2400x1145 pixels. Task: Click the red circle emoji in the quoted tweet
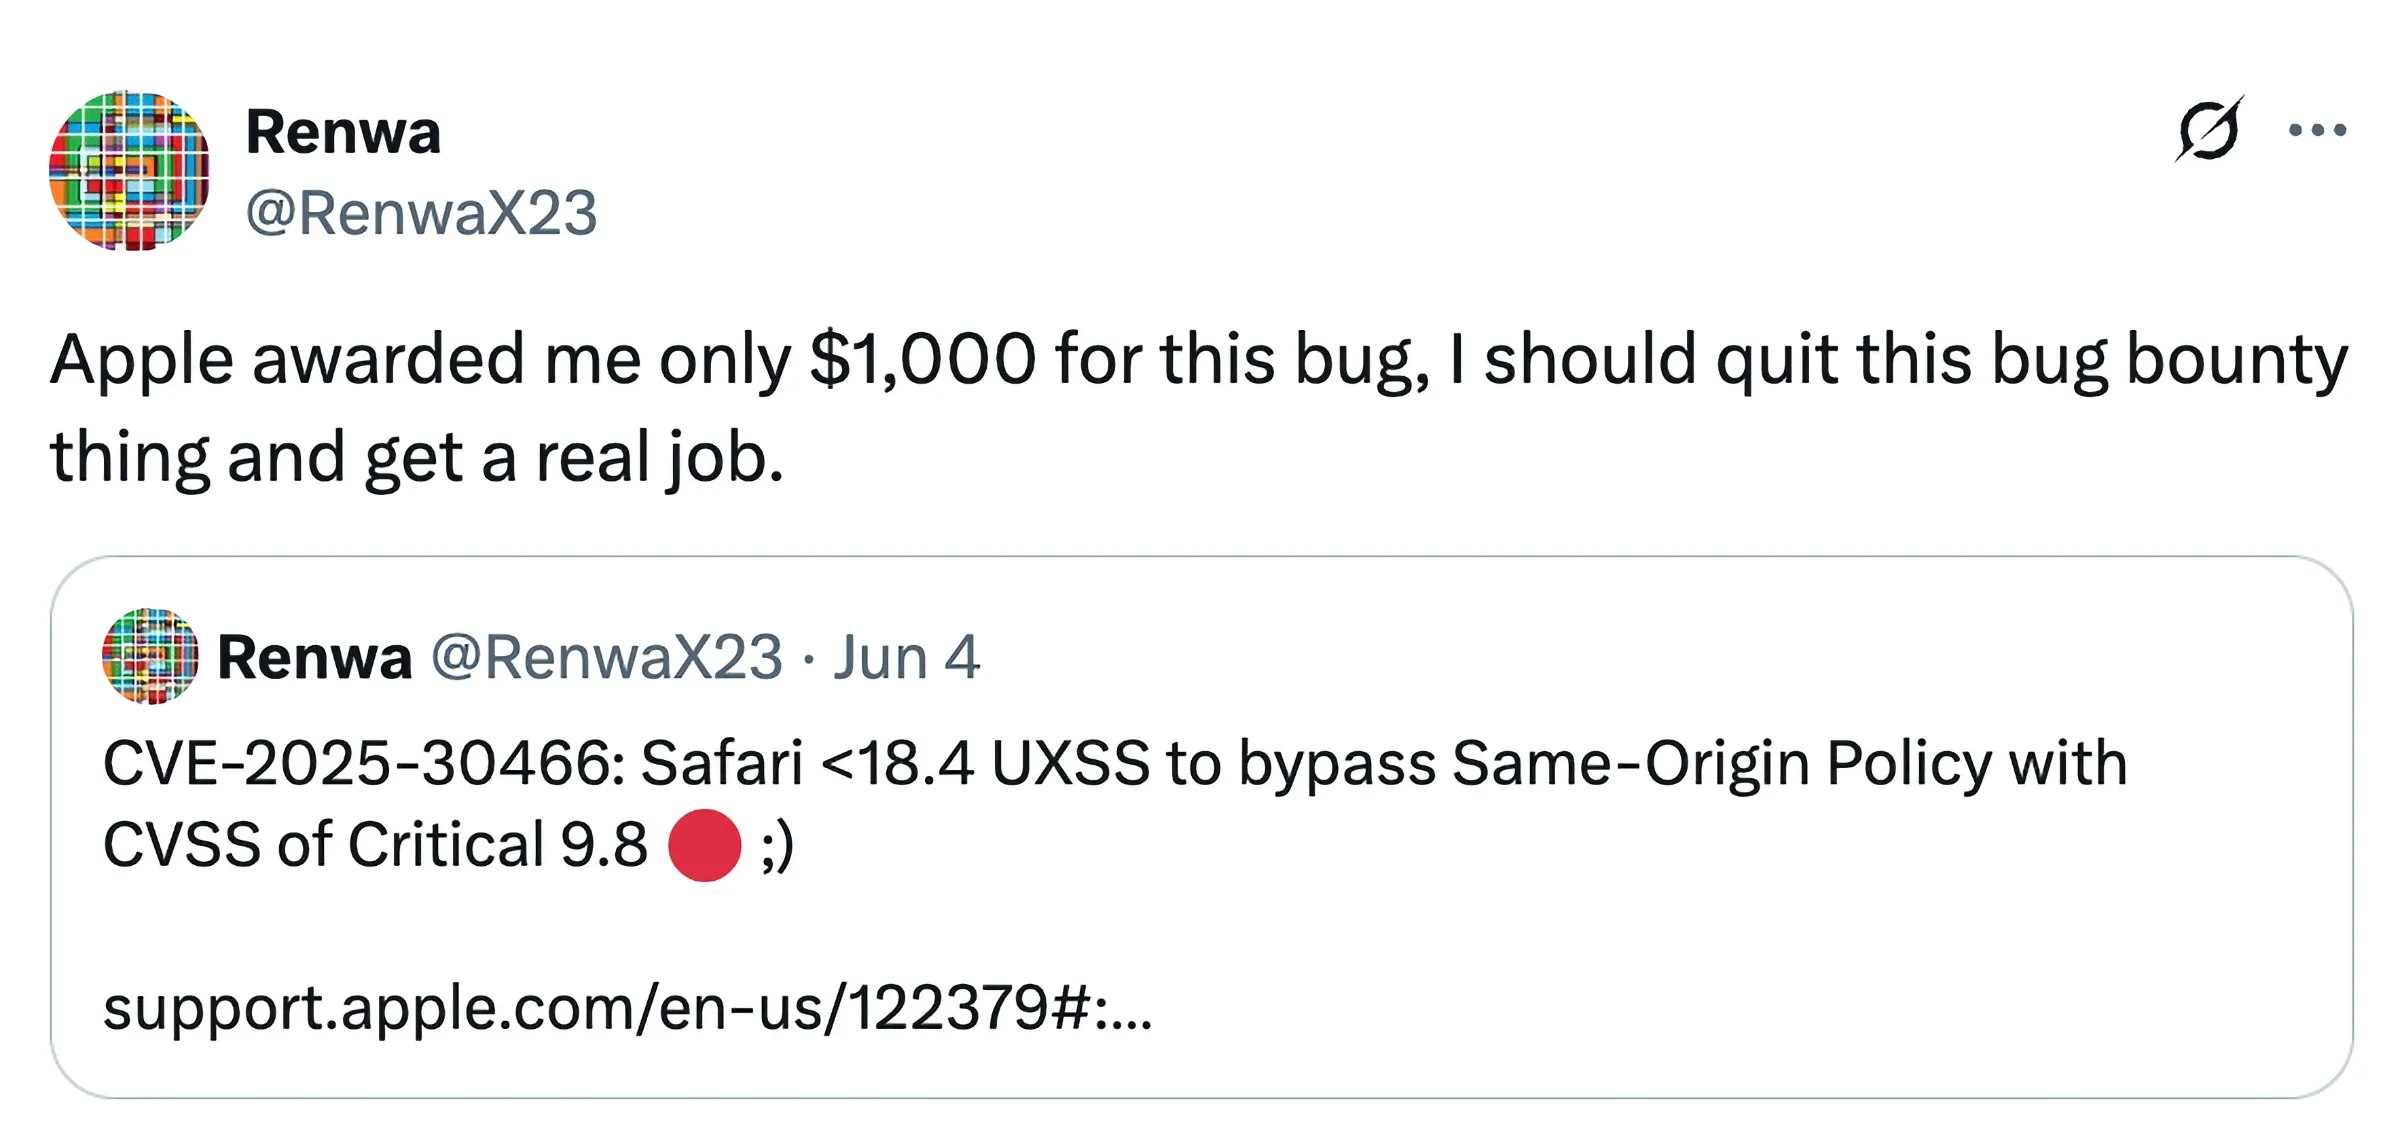706,845
